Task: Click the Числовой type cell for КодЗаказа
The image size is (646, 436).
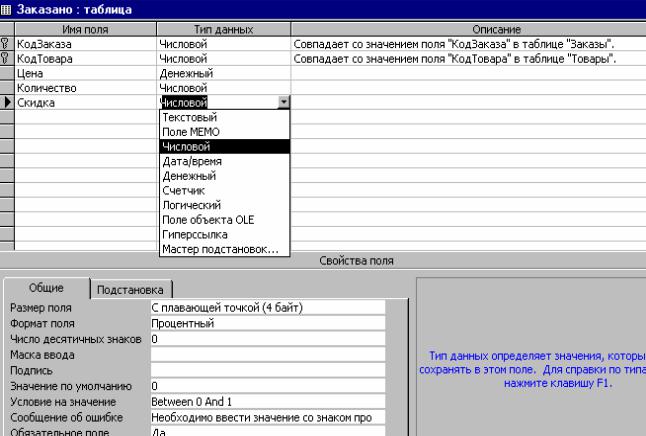Action: 224,44
